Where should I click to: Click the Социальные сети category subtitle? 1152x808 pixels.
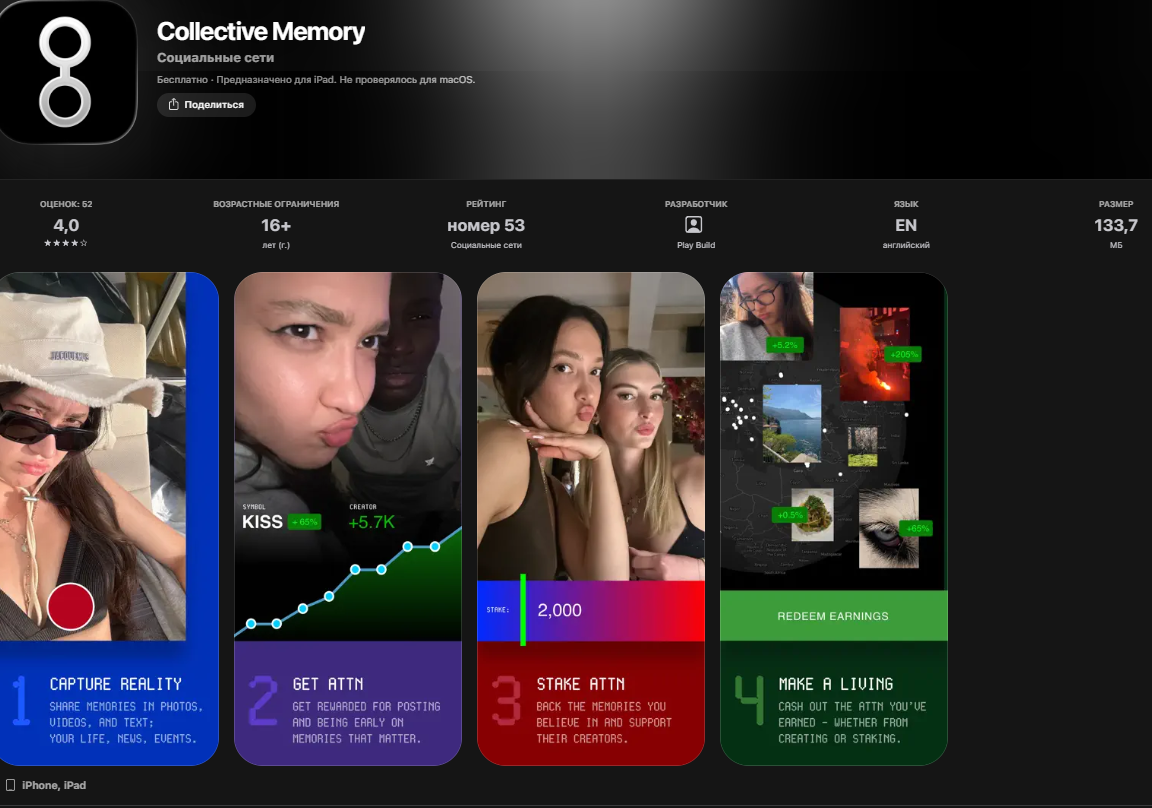(215, 57)
